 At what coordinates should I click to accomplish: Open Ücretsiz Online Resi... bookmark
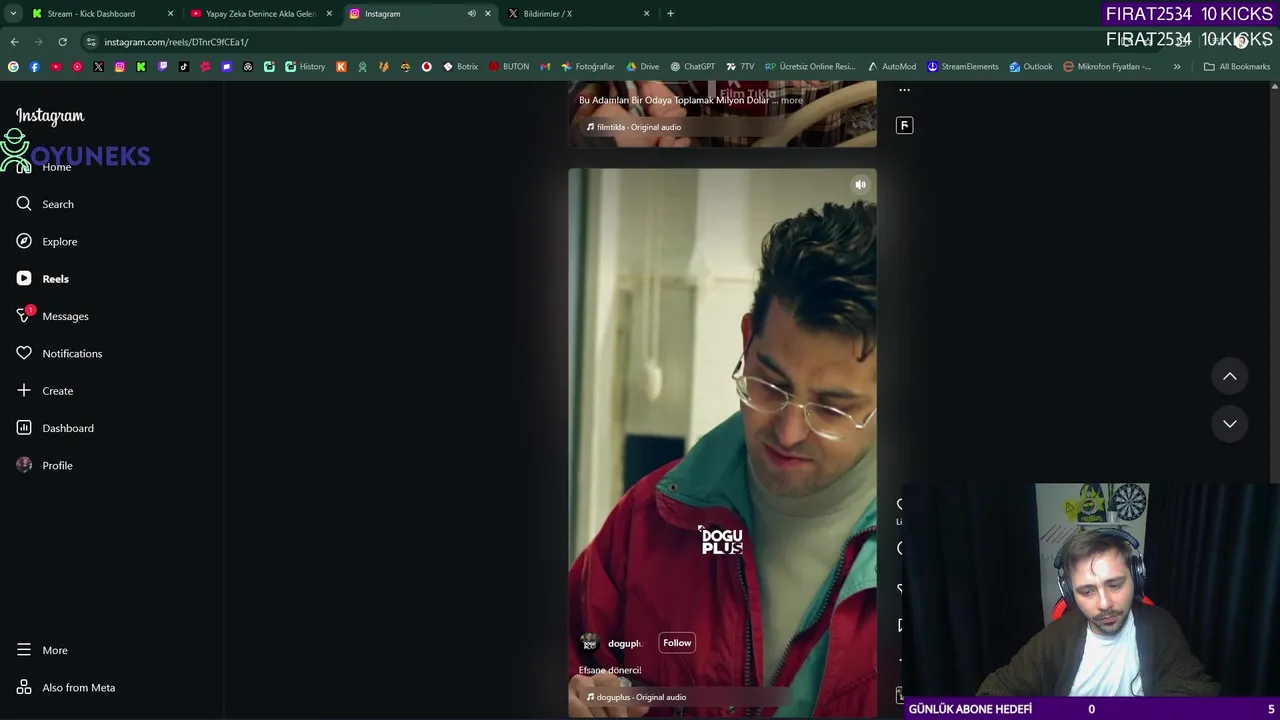pyautogui.click(x=811, y=67)
